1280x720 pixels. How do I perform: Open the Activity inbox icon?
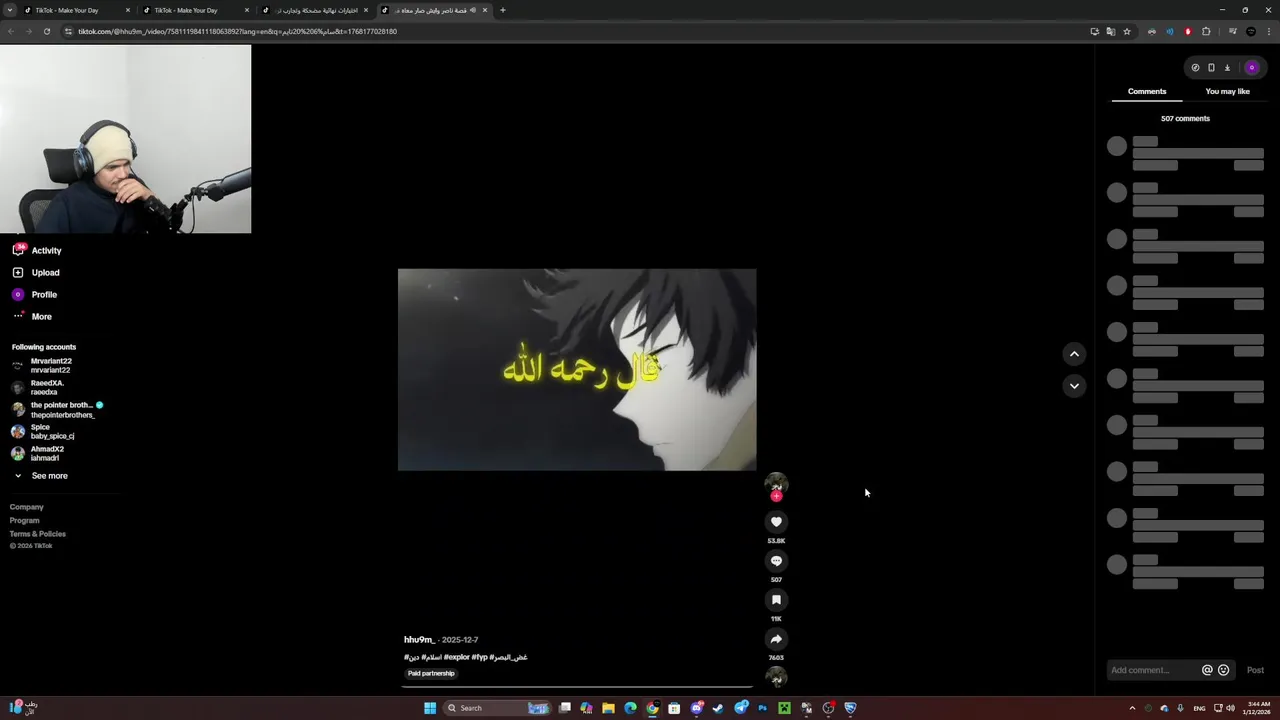click(x=18, y=250)
